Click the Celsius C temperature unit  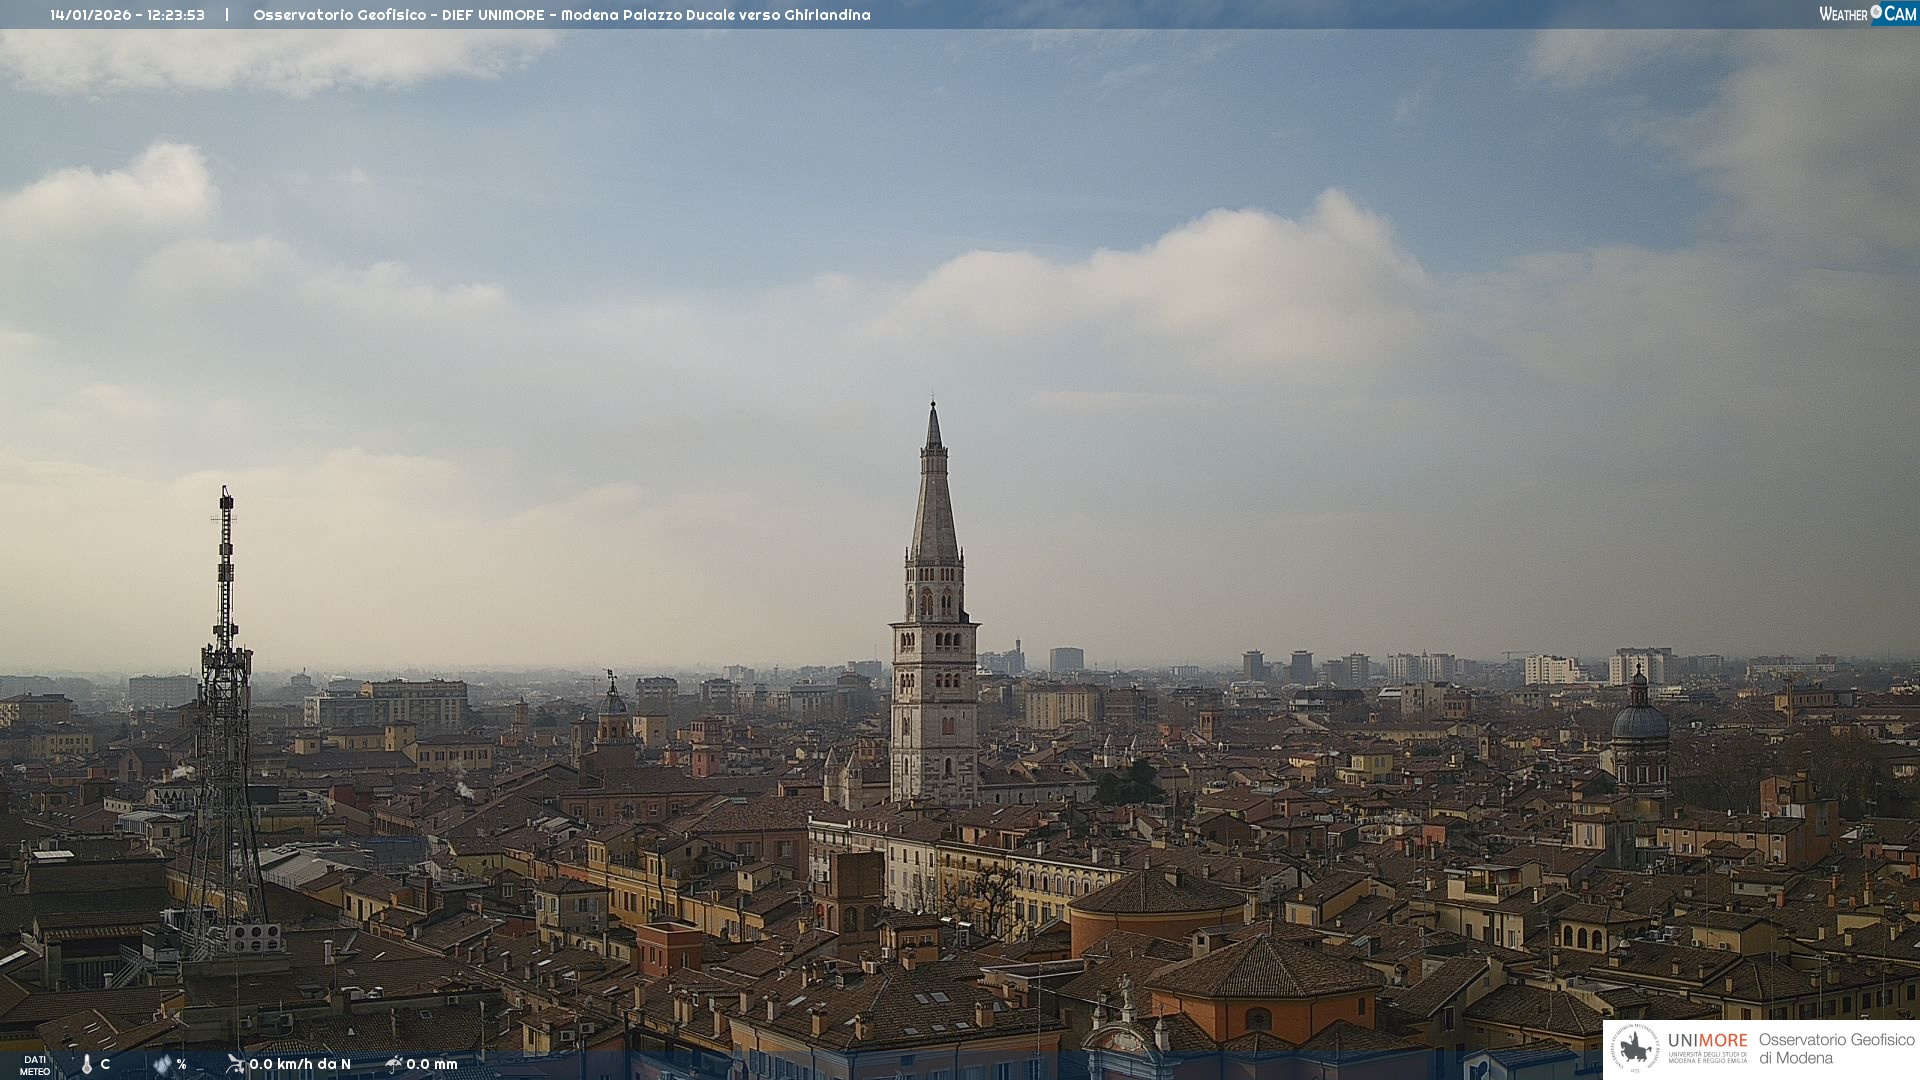pyautogui.click(x=105, y=1064)
